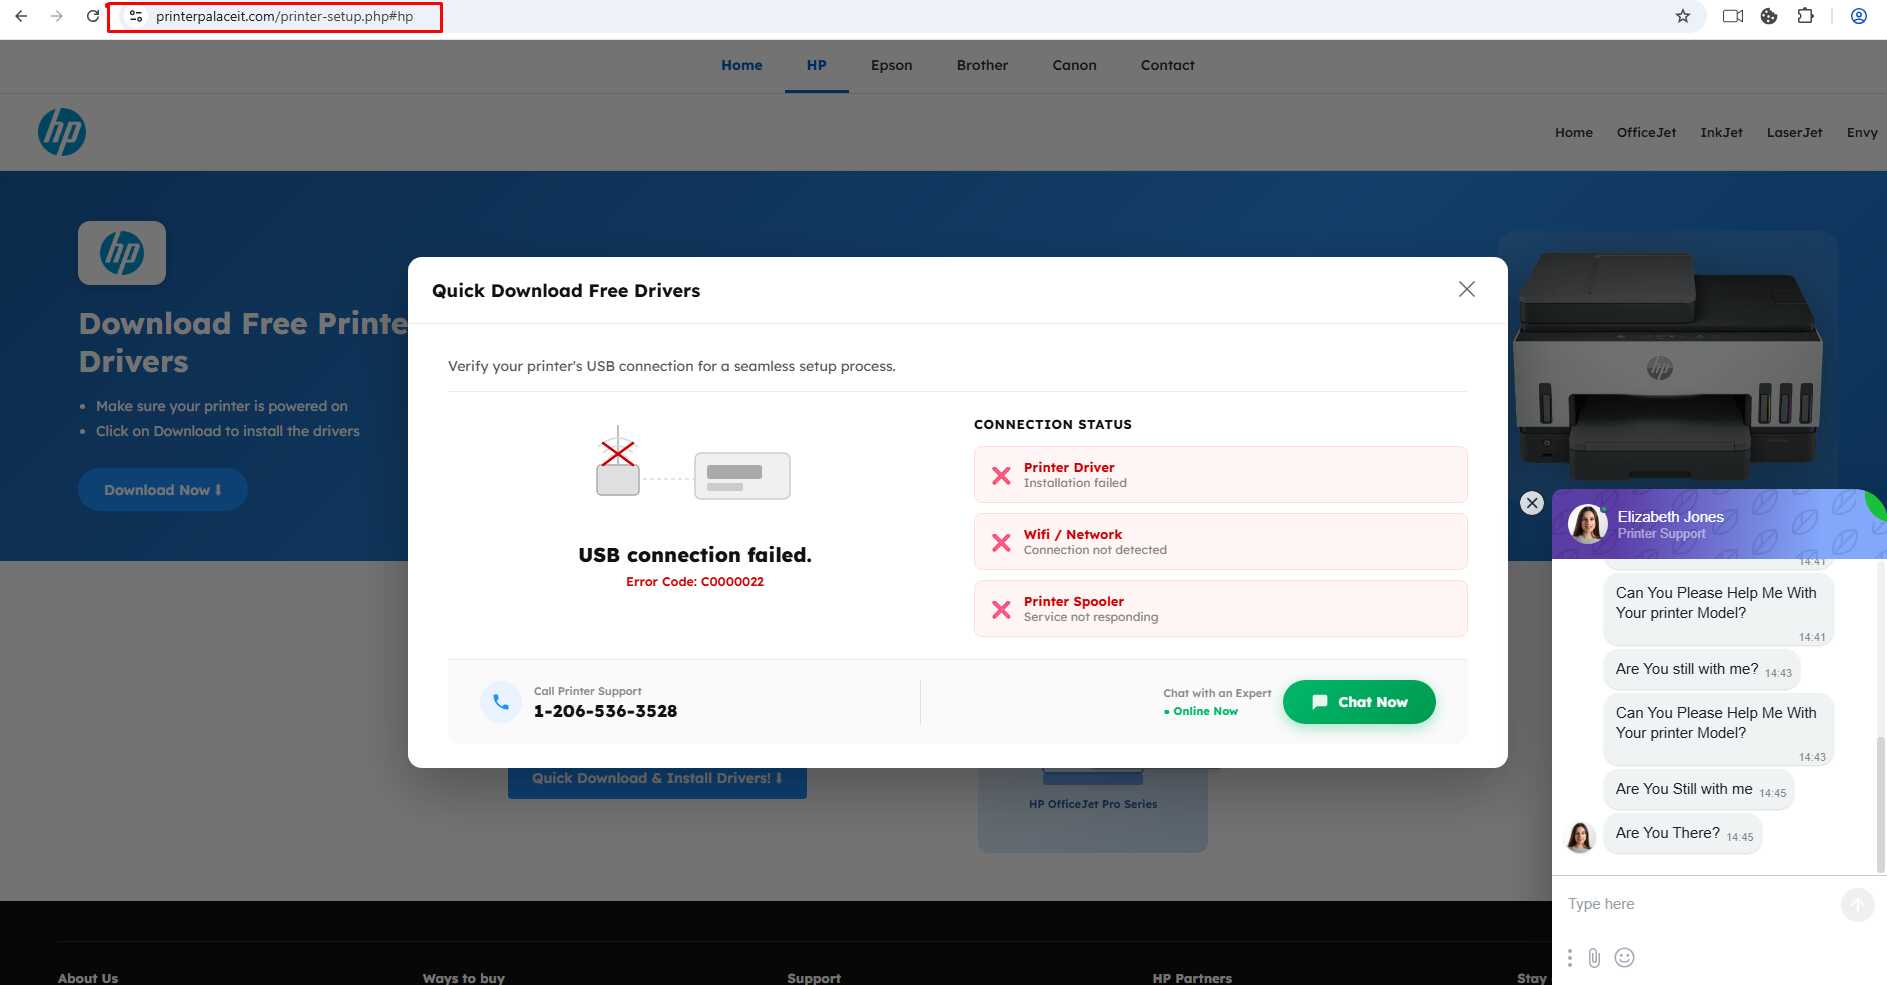Click Home in the HP sub-navigation
This screenshot has width=1887, height=985.
[x=1574, y=132]
